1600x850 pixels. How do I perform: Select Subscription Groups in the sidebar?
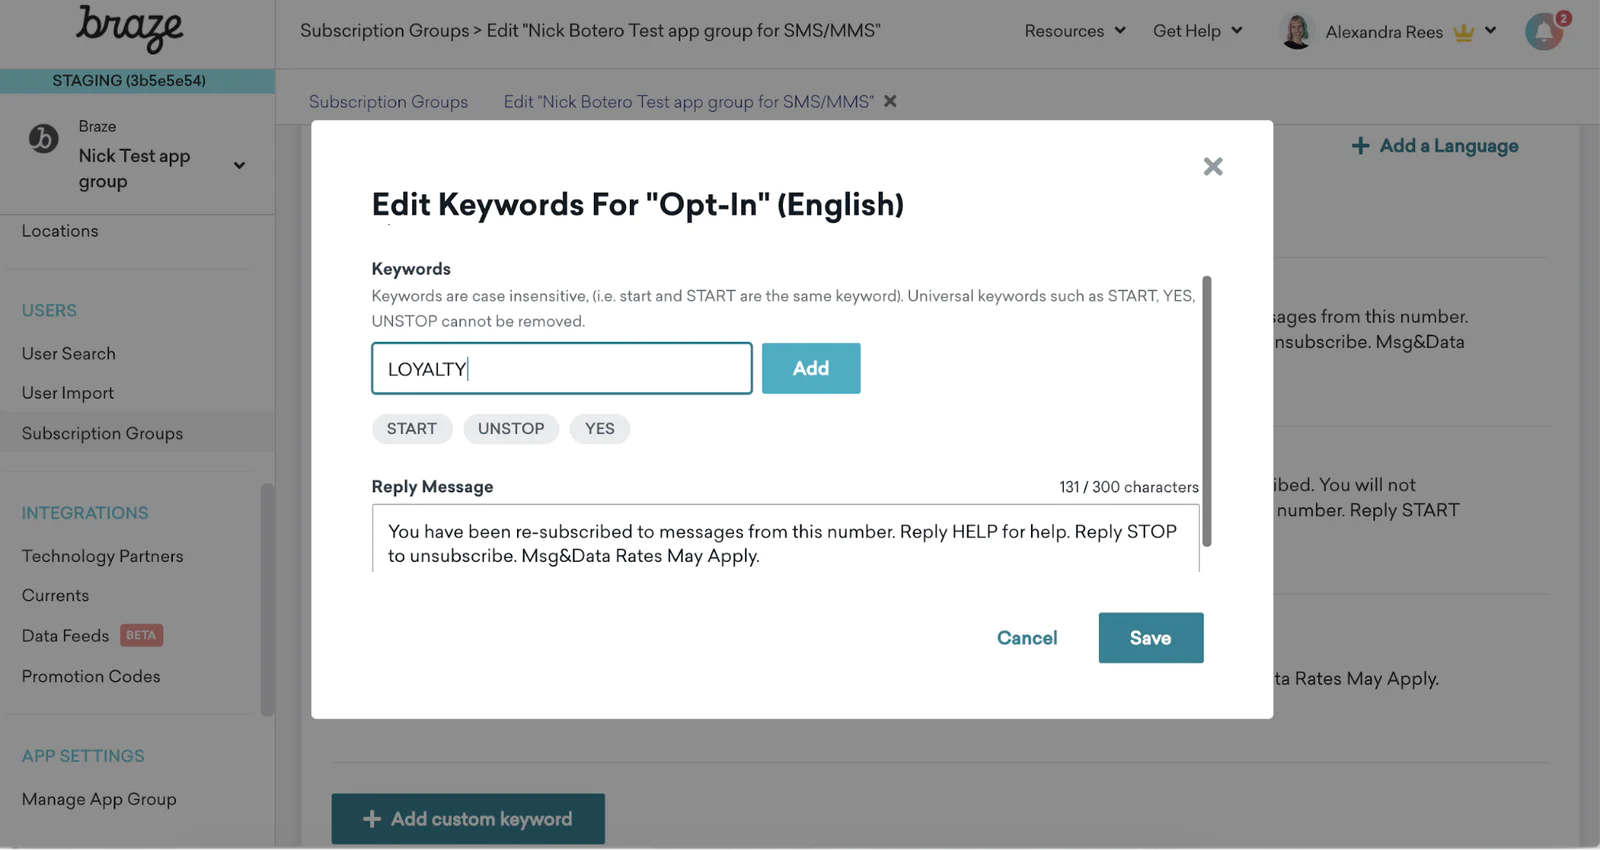[x=102, y=433]
